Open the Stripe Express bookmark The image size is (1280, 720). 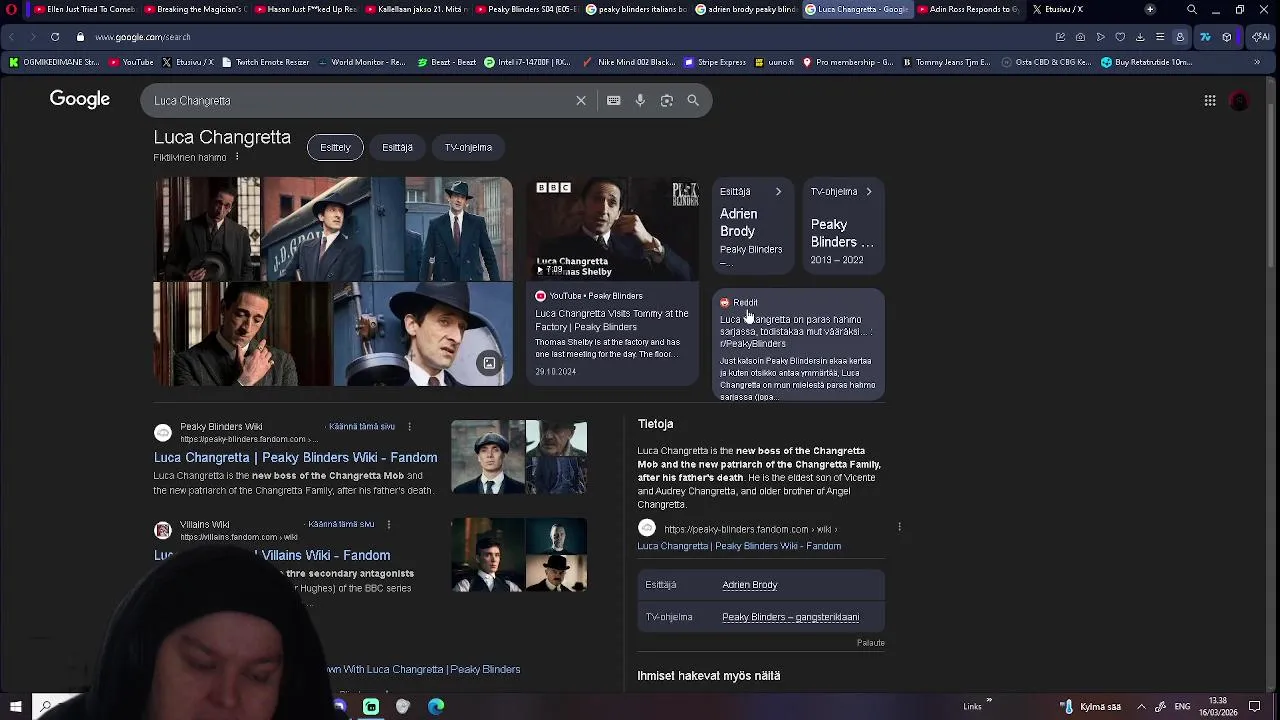715,62
